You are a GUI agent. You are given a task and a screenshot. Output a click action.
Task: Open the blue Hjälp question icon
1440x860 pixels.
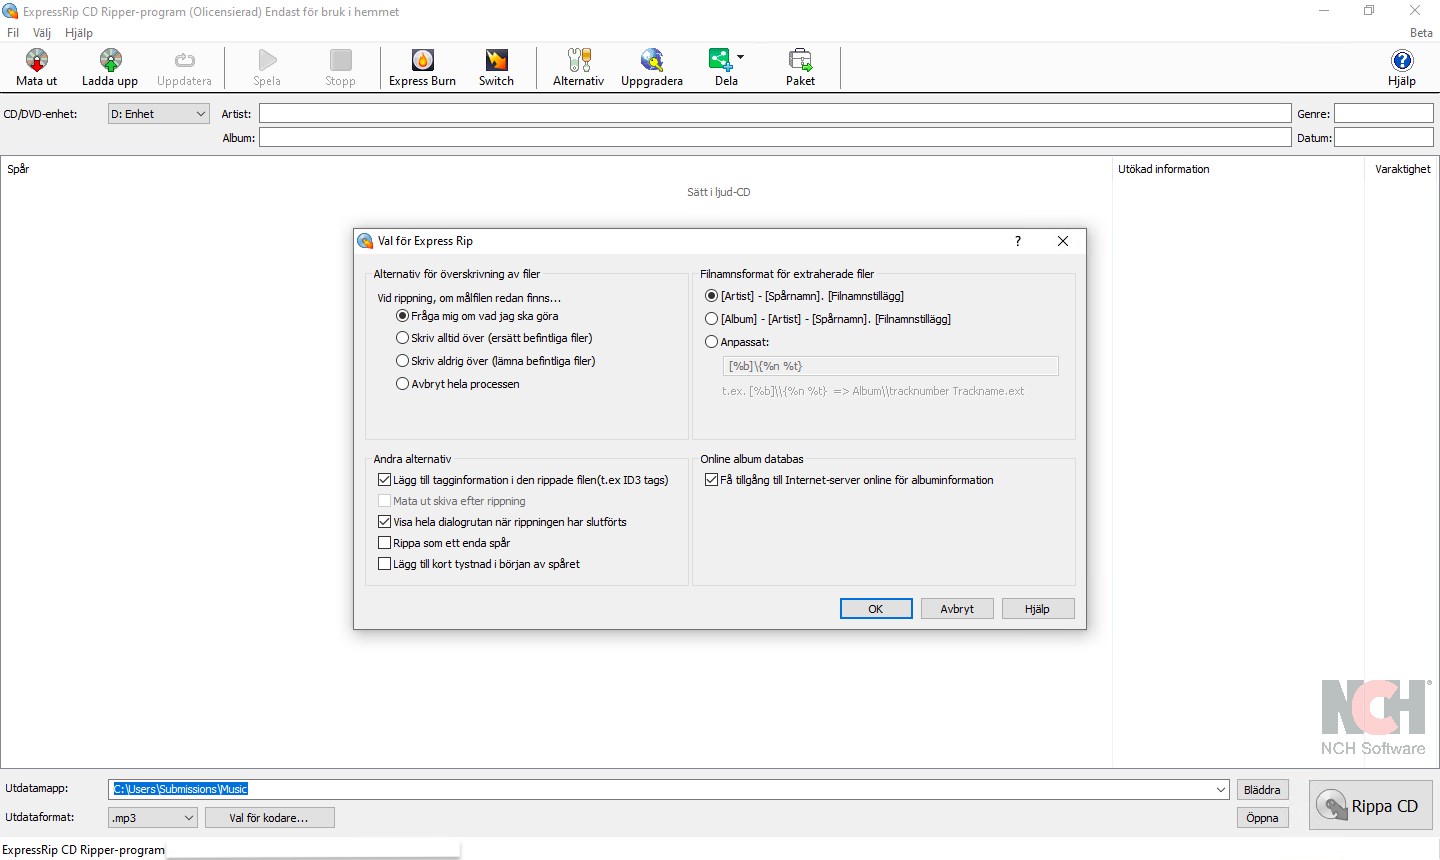tap(1402, 61)
